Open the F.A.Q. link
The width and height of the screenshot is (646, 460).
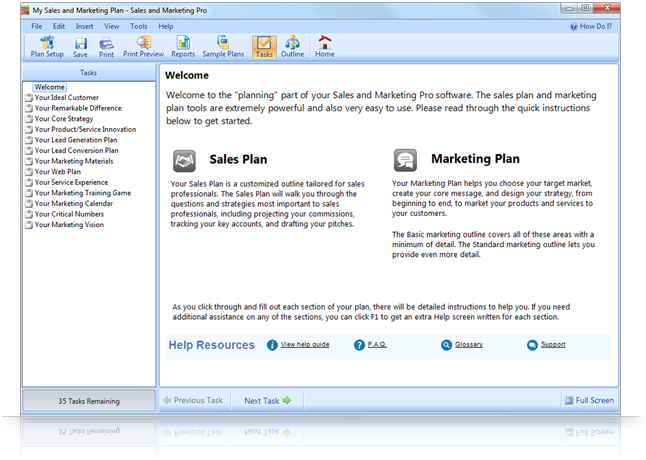377,344
